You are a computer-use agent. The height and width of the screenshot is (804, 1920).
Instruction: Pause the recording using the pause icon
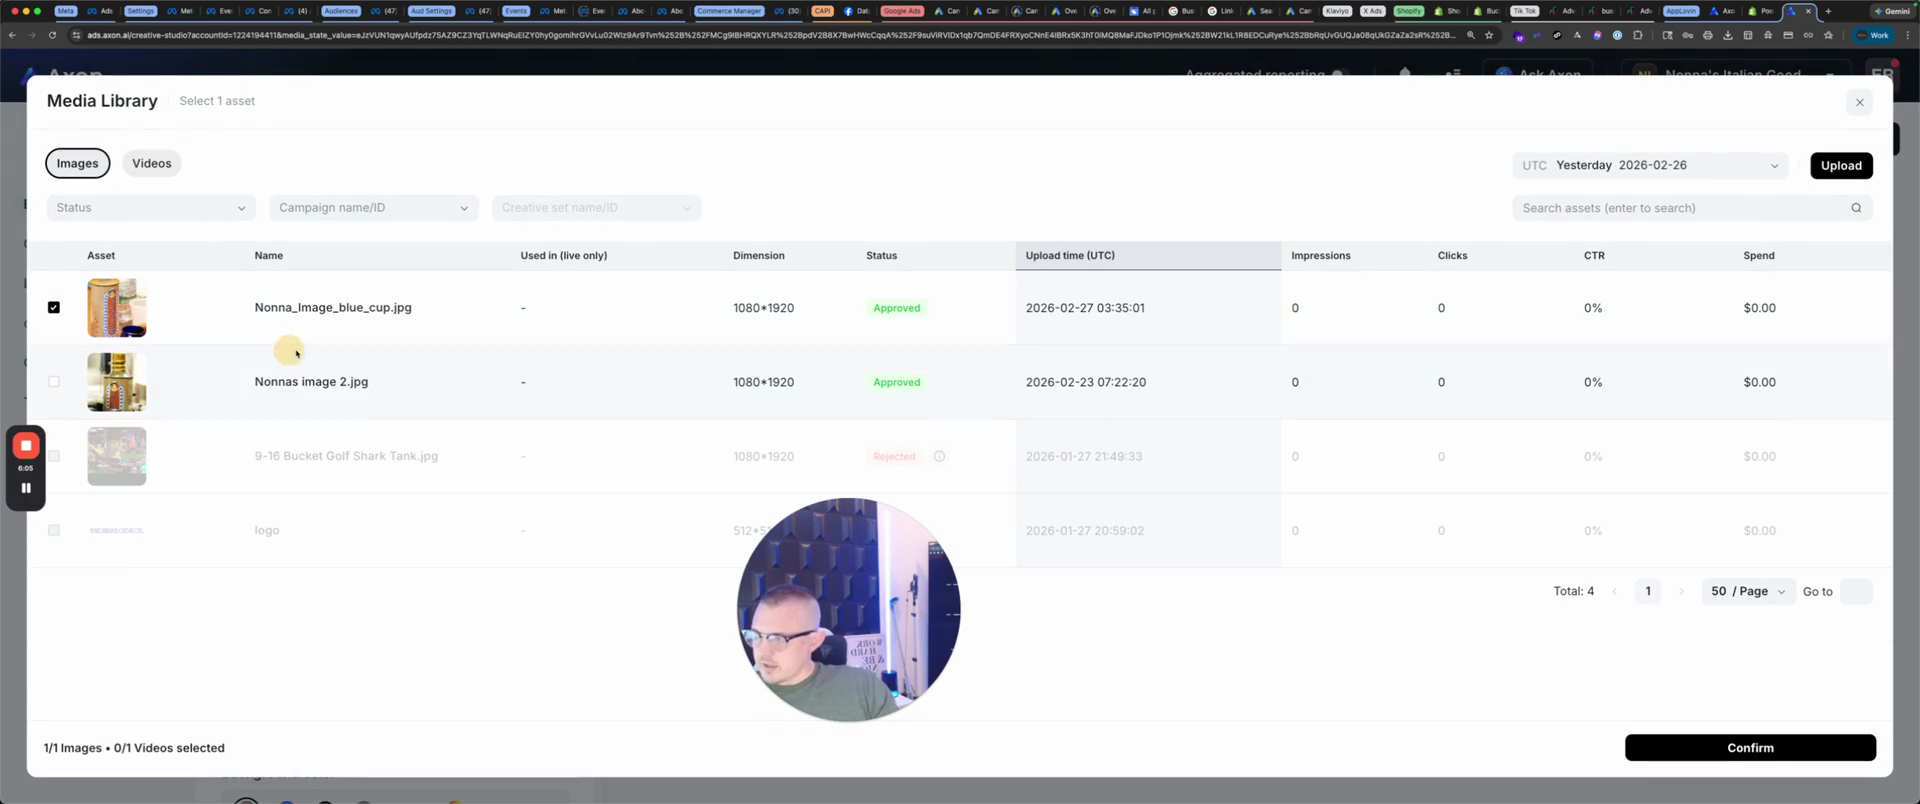26,488
